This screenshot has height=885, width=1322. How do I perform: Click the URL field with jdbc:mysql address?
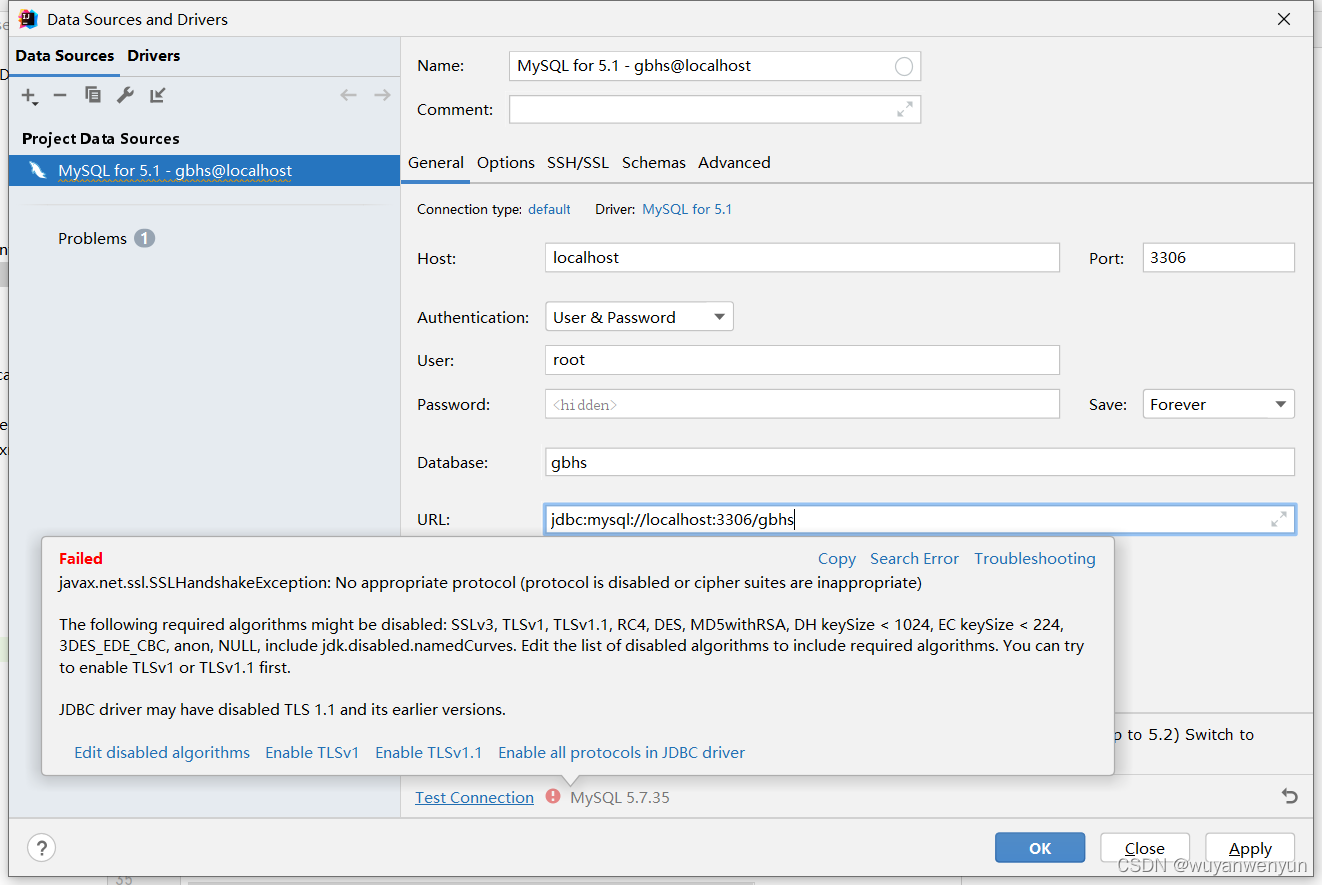920,519
